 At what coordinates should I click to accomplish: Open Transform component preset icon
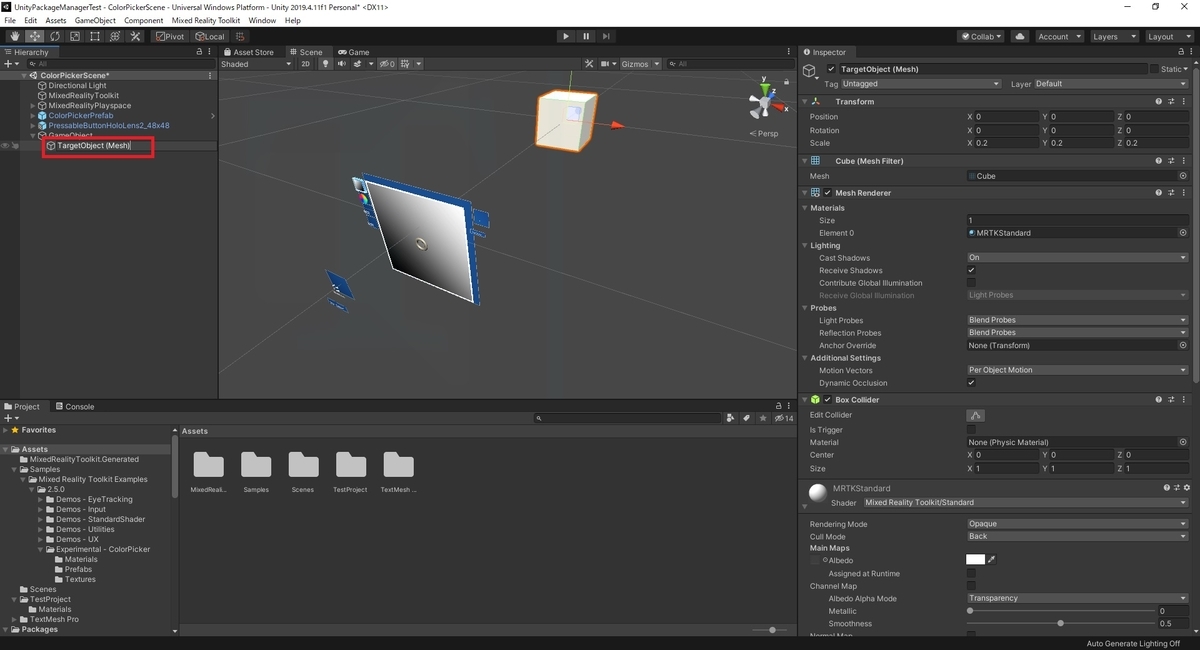coord(1171,101)
